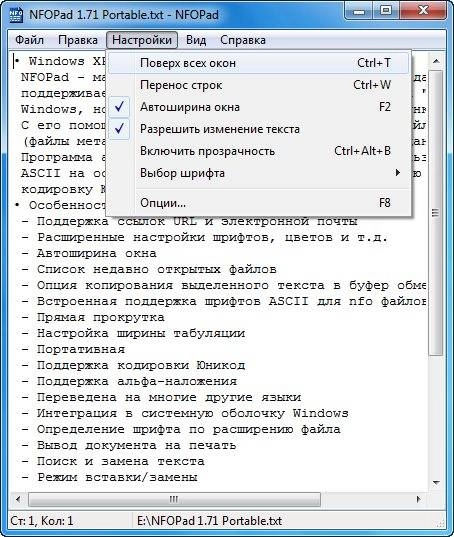This screenshot has height=537, width=454.
Task: Click line 'Интеграция в системную оболочку Windows'
Action: [x=192, y=413]
